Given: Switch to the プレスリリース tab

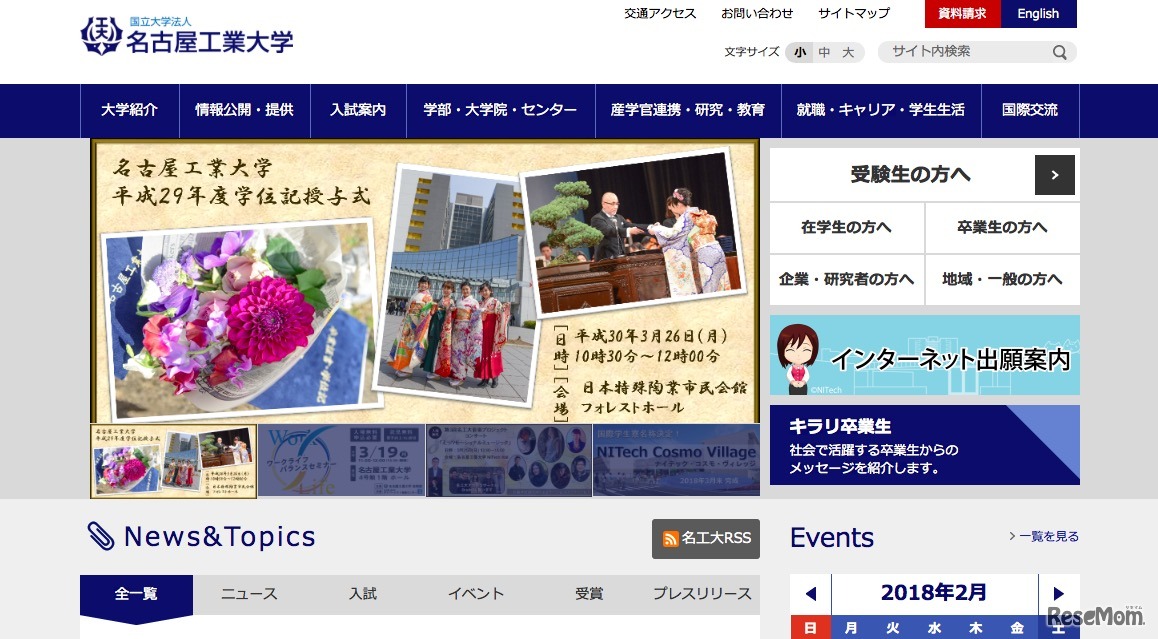Looking at the screenshot, I should point(702,593).
